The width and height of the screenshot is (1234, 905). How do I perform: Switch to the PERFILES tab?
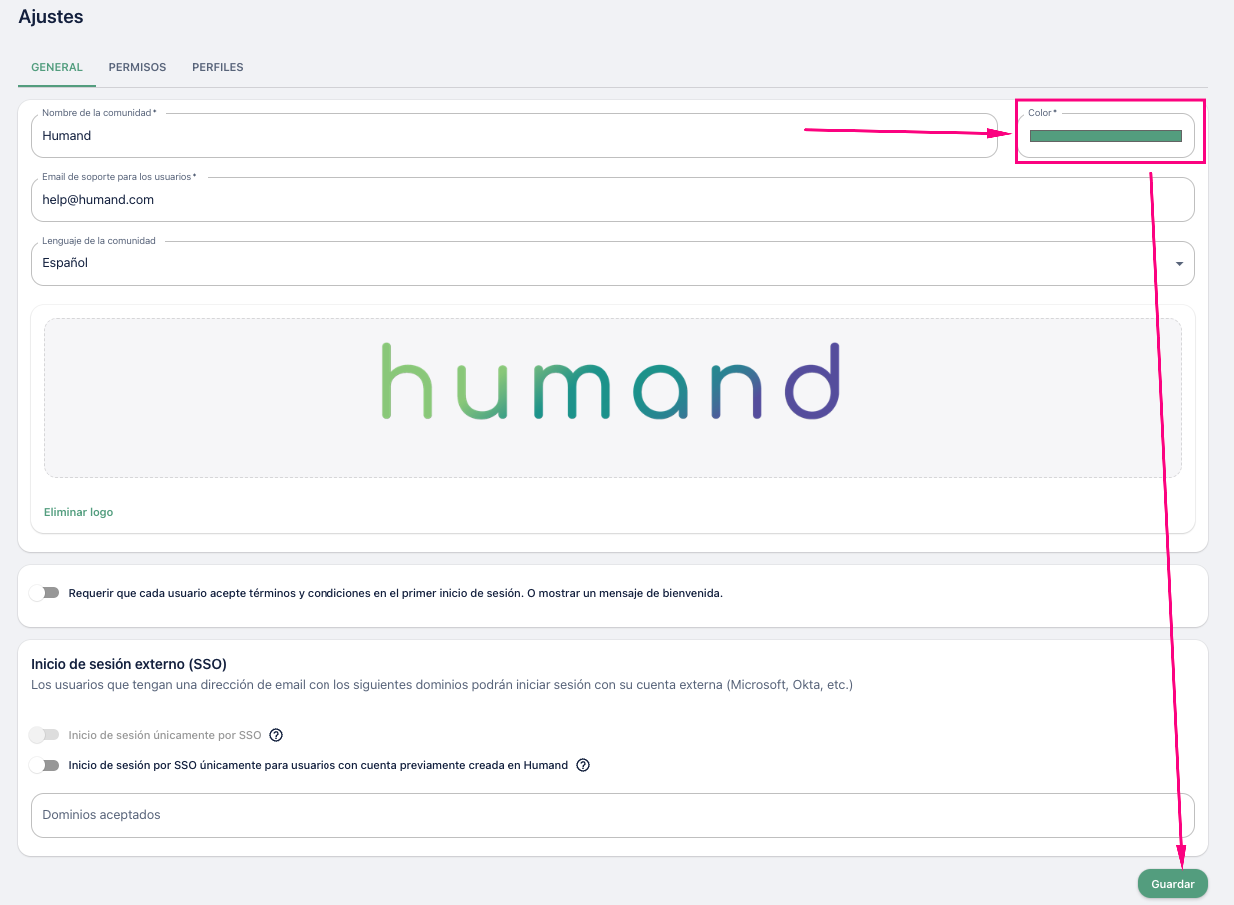218,67
